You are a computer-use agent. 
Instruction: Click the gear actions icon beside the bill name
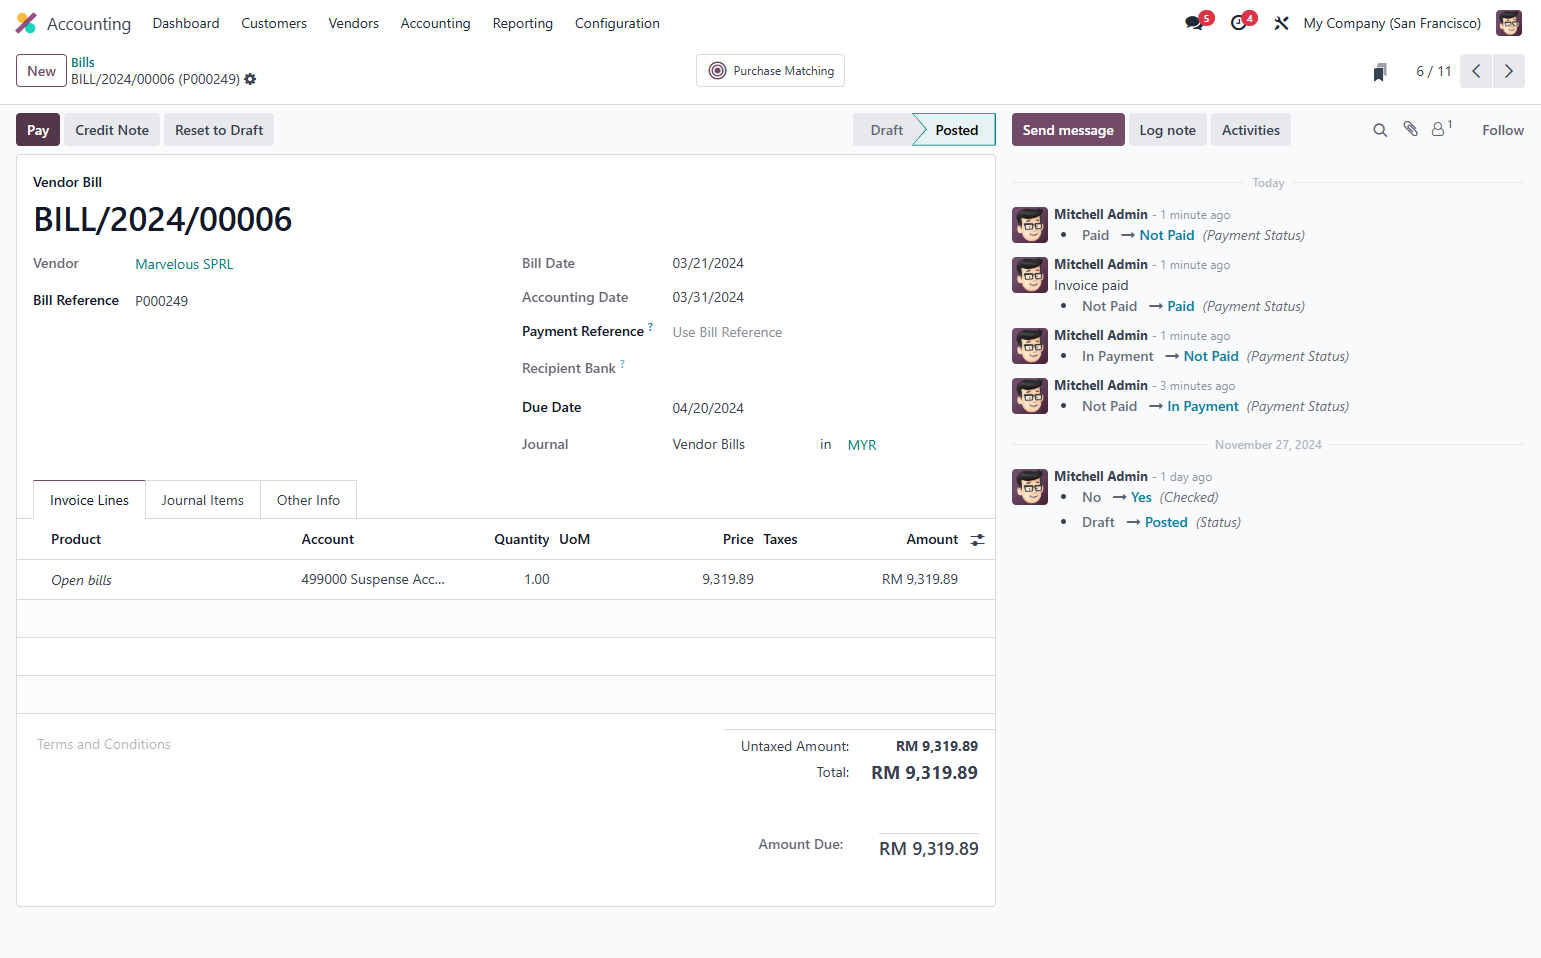click(x=250, y=79)
